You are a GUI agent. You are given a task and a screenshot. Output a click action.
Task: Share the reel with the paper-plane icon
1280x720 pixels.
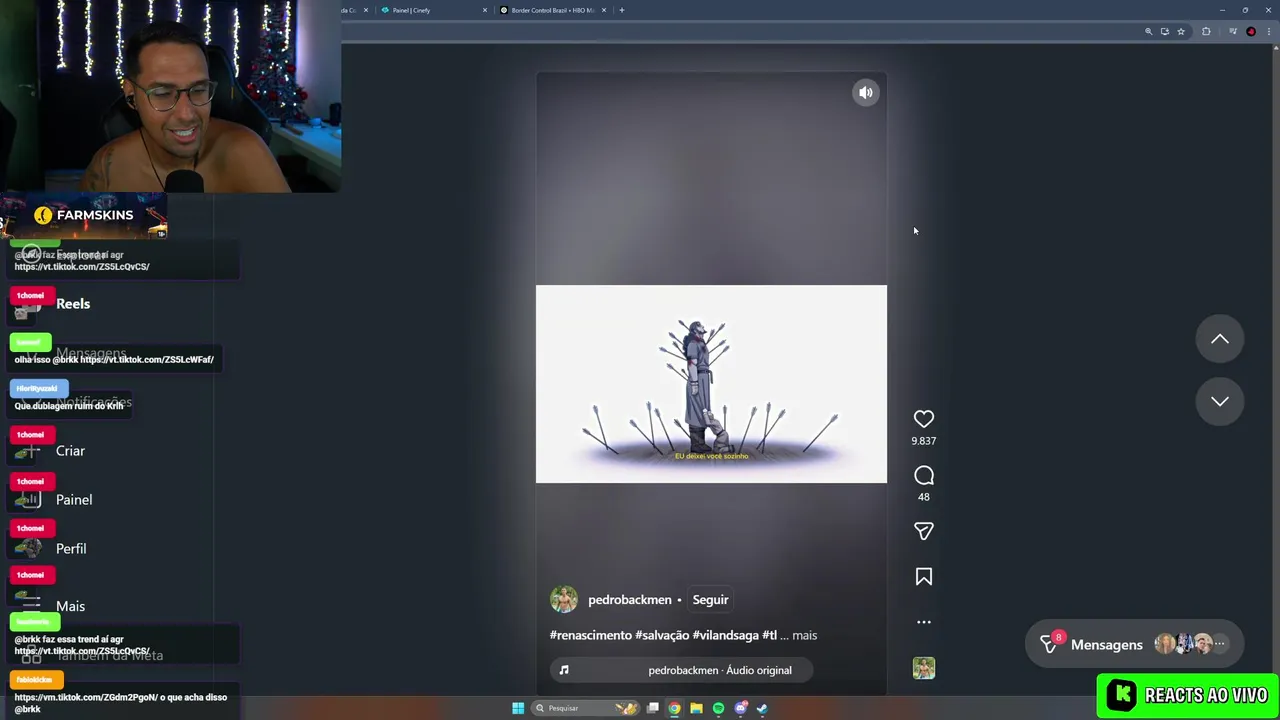point(924,531)
